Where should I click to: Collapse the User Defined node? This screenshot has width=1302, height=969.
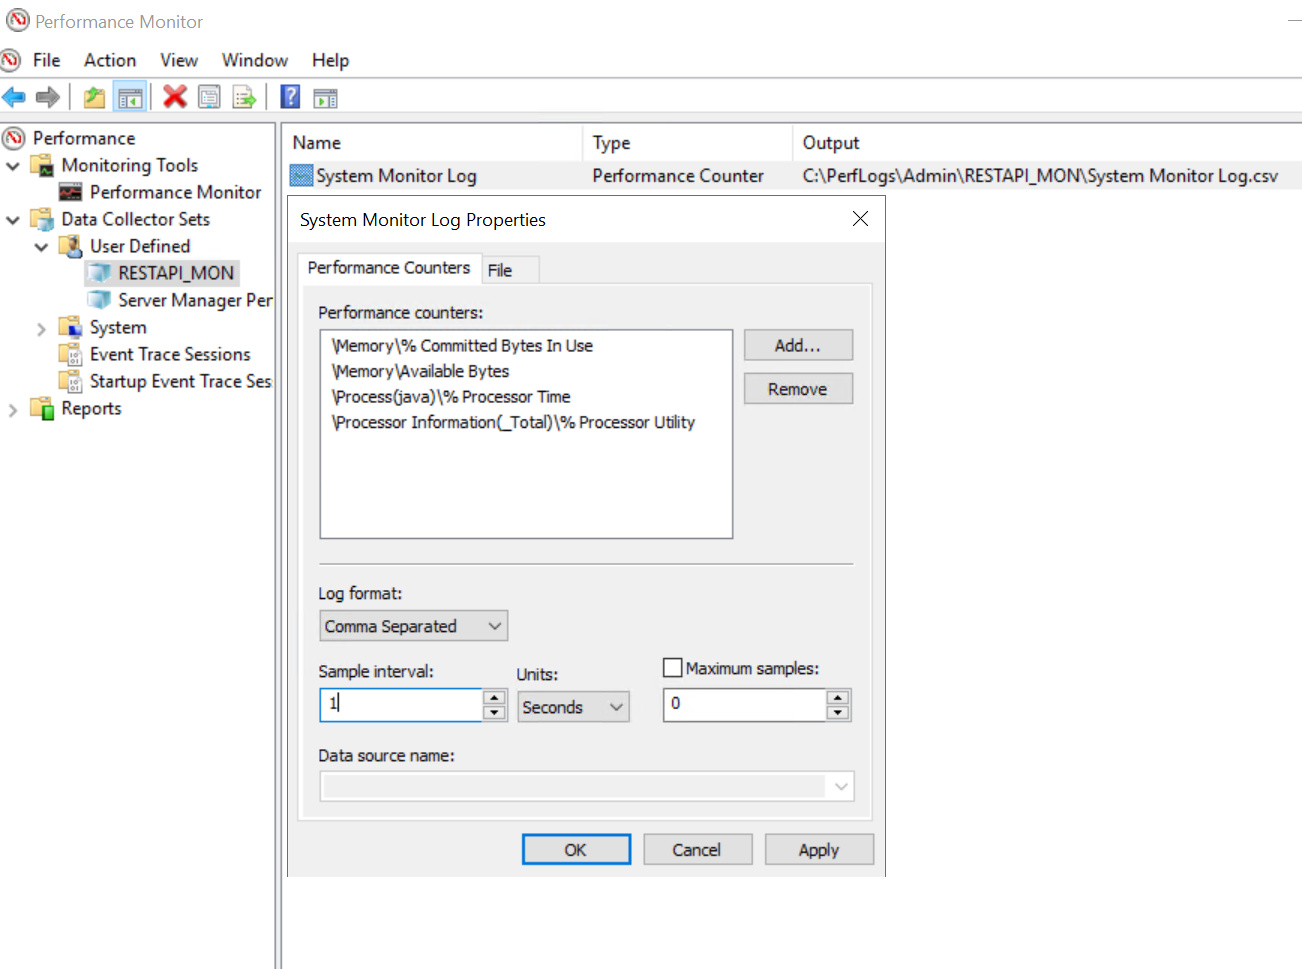(42, 245)
